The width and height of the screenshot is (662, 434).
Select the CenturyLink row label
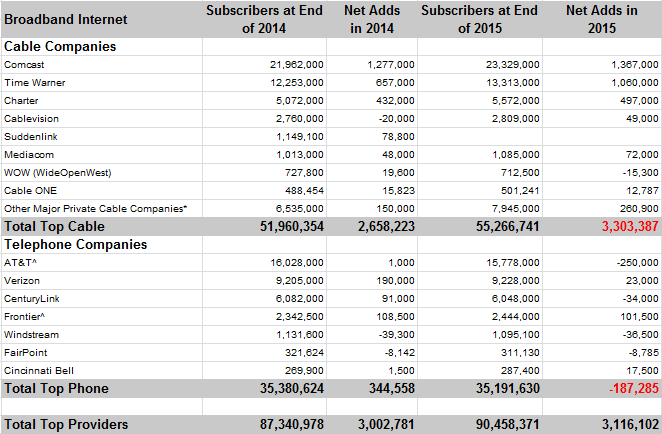[x=32, y=299]
